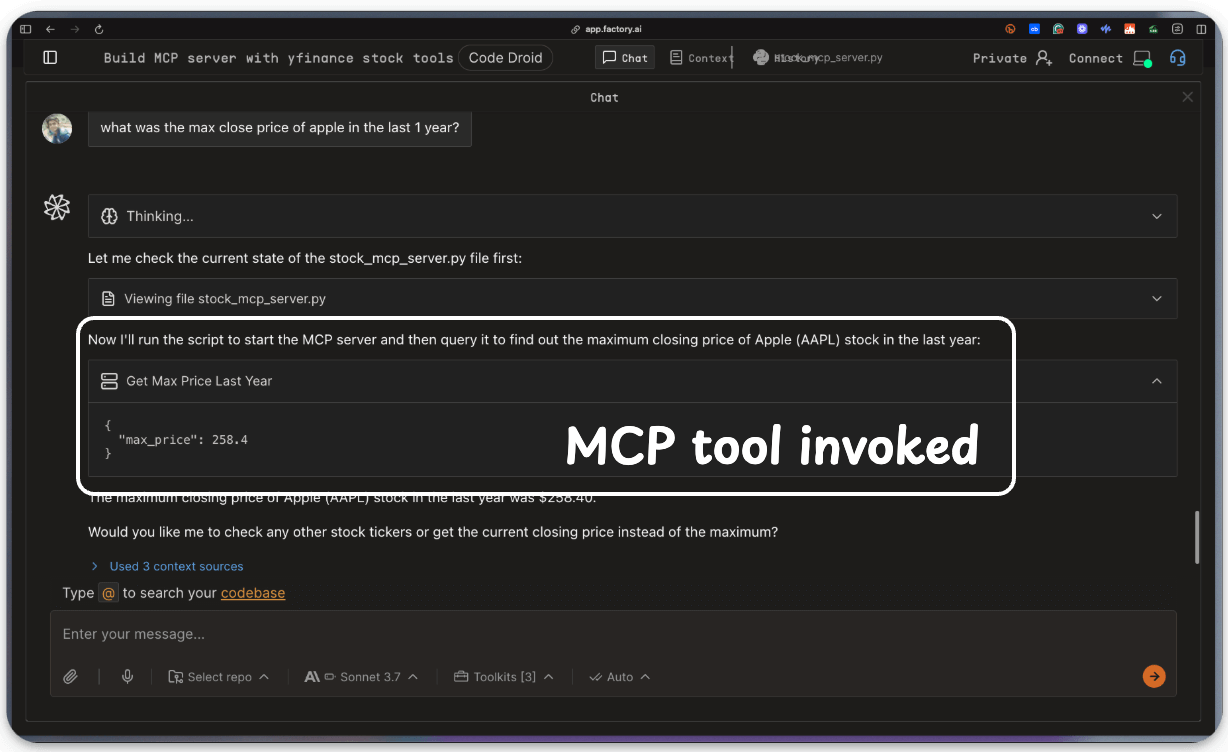Click the rightmost browser toolbar split-view icon
1228x752 pixels.
1203,29
